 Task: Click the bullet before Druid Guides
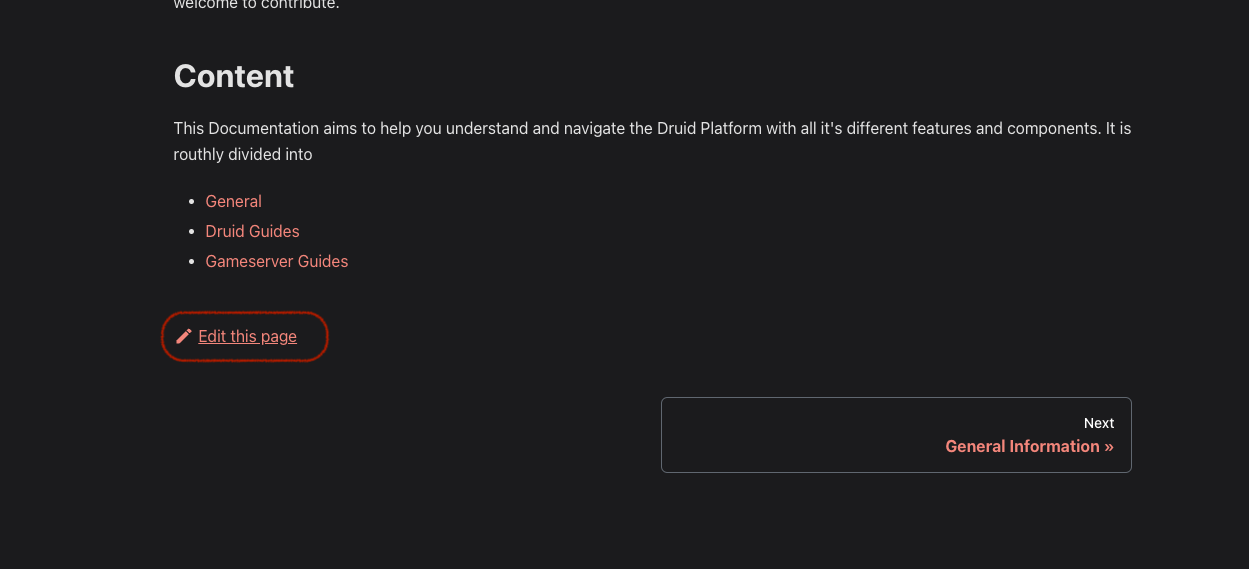point(191,232)
